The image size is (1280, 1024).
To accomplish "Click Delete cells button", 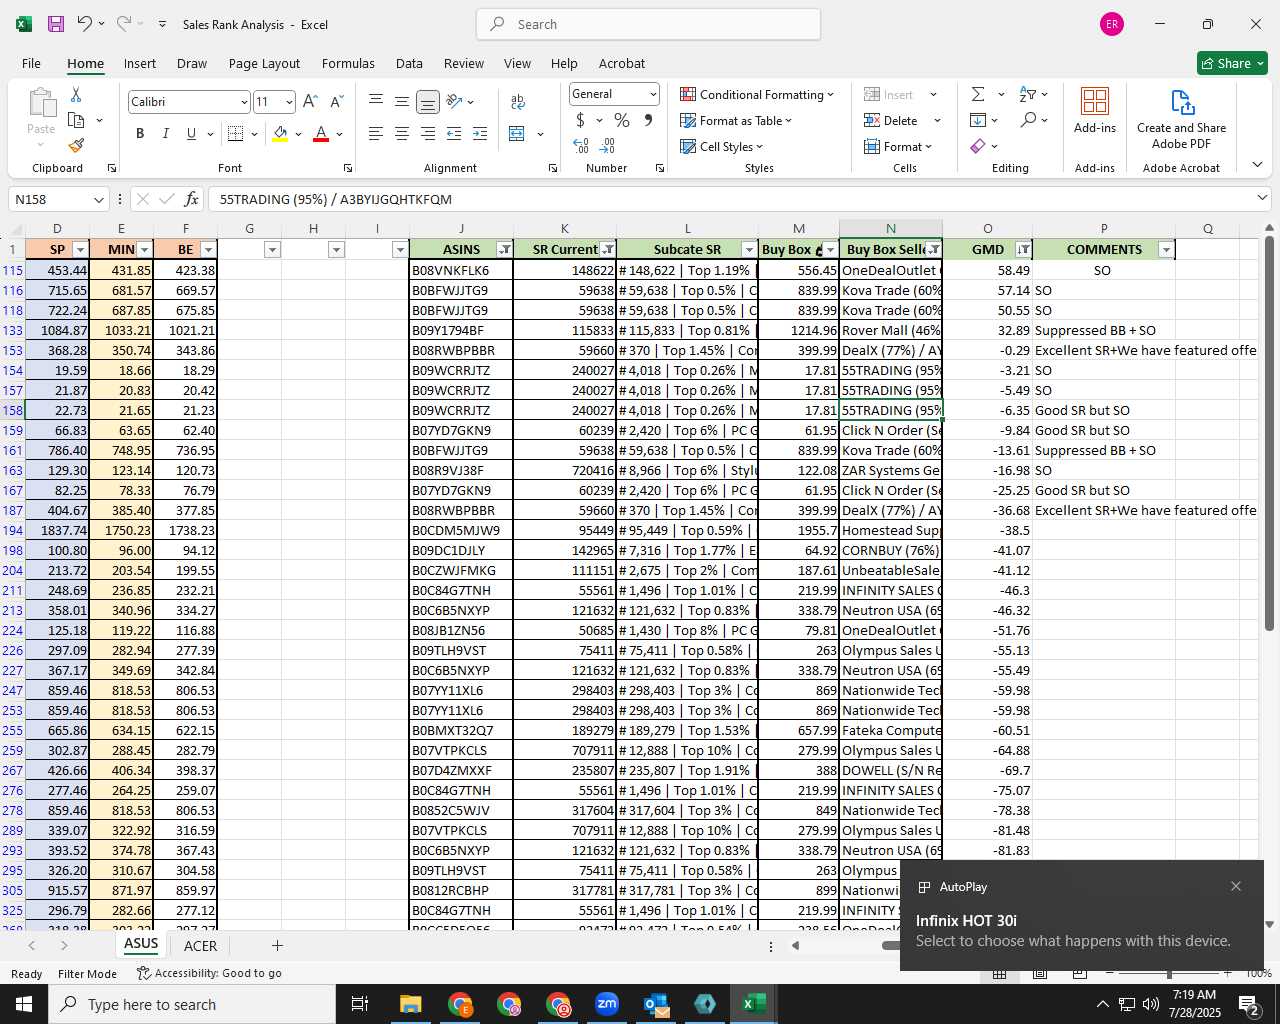I will click(891, 120).
